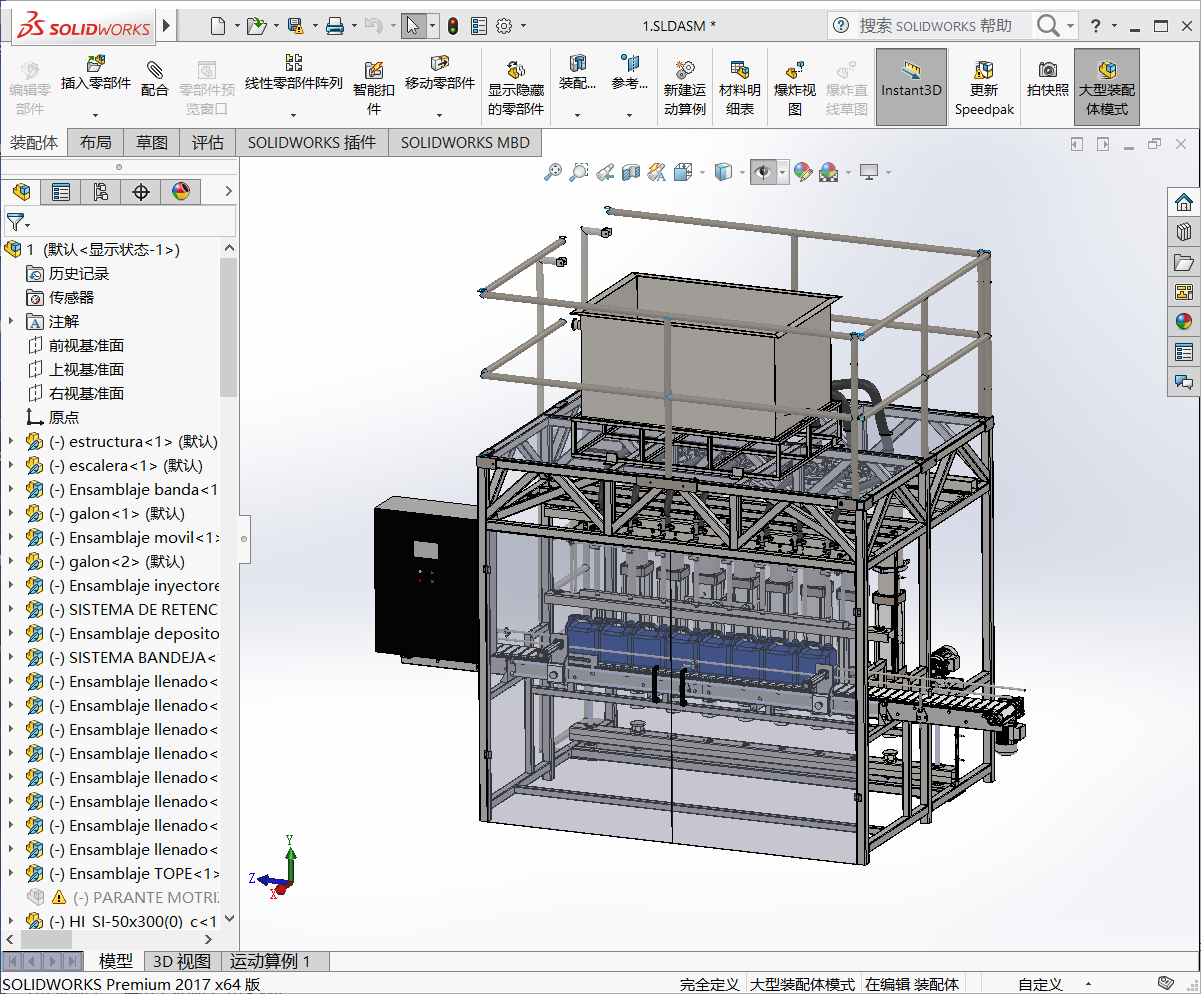
Task: Select the 配合 (Mate) tool
Action: click(x=154, y=70)
